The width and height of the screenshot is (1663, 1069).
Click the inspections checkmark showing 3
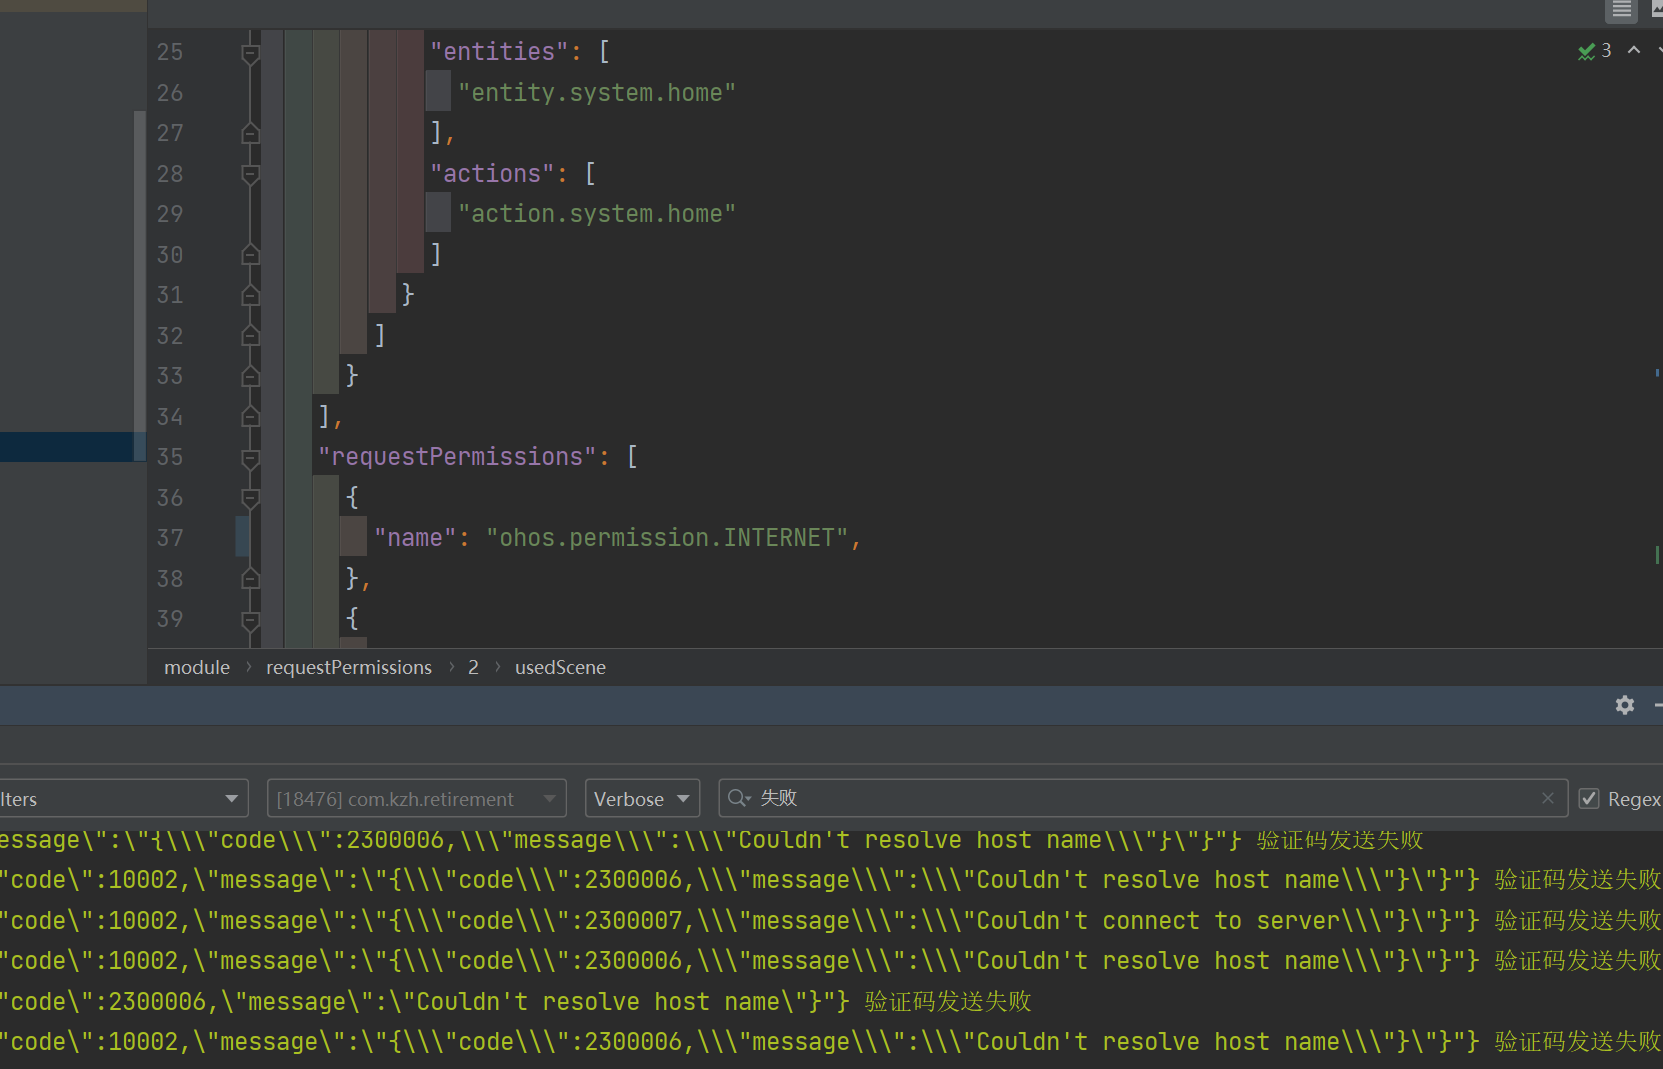[1595, 51]
